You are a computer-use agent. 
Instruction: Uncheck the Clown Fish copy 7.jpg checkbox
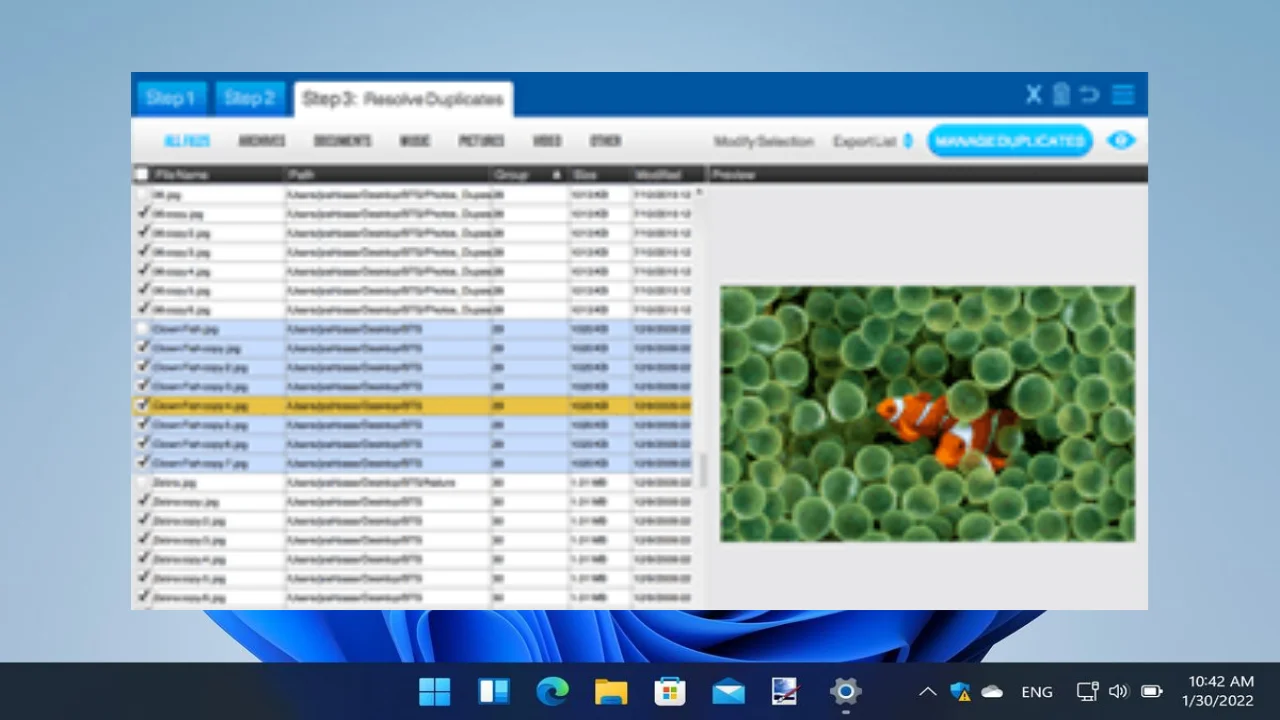click(144, 463)
